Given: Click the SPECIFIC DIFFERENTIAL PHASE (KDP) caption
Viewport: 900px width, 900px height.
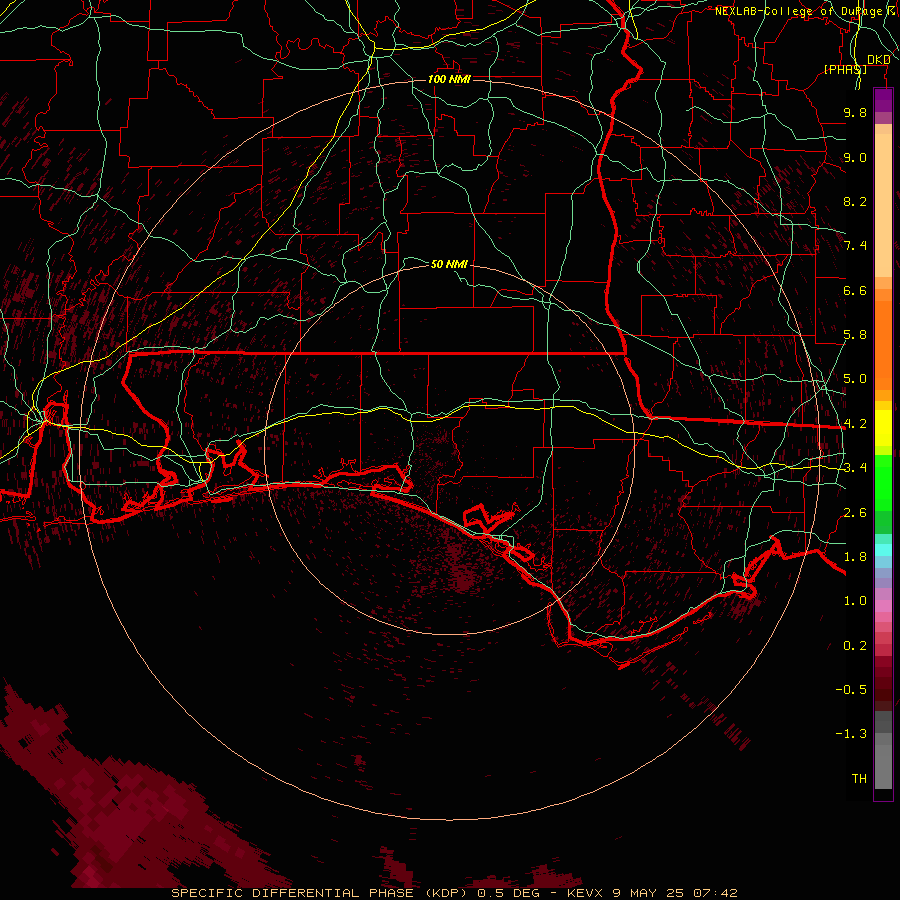Looking at the screenshot, I should [x=321, y=893].
